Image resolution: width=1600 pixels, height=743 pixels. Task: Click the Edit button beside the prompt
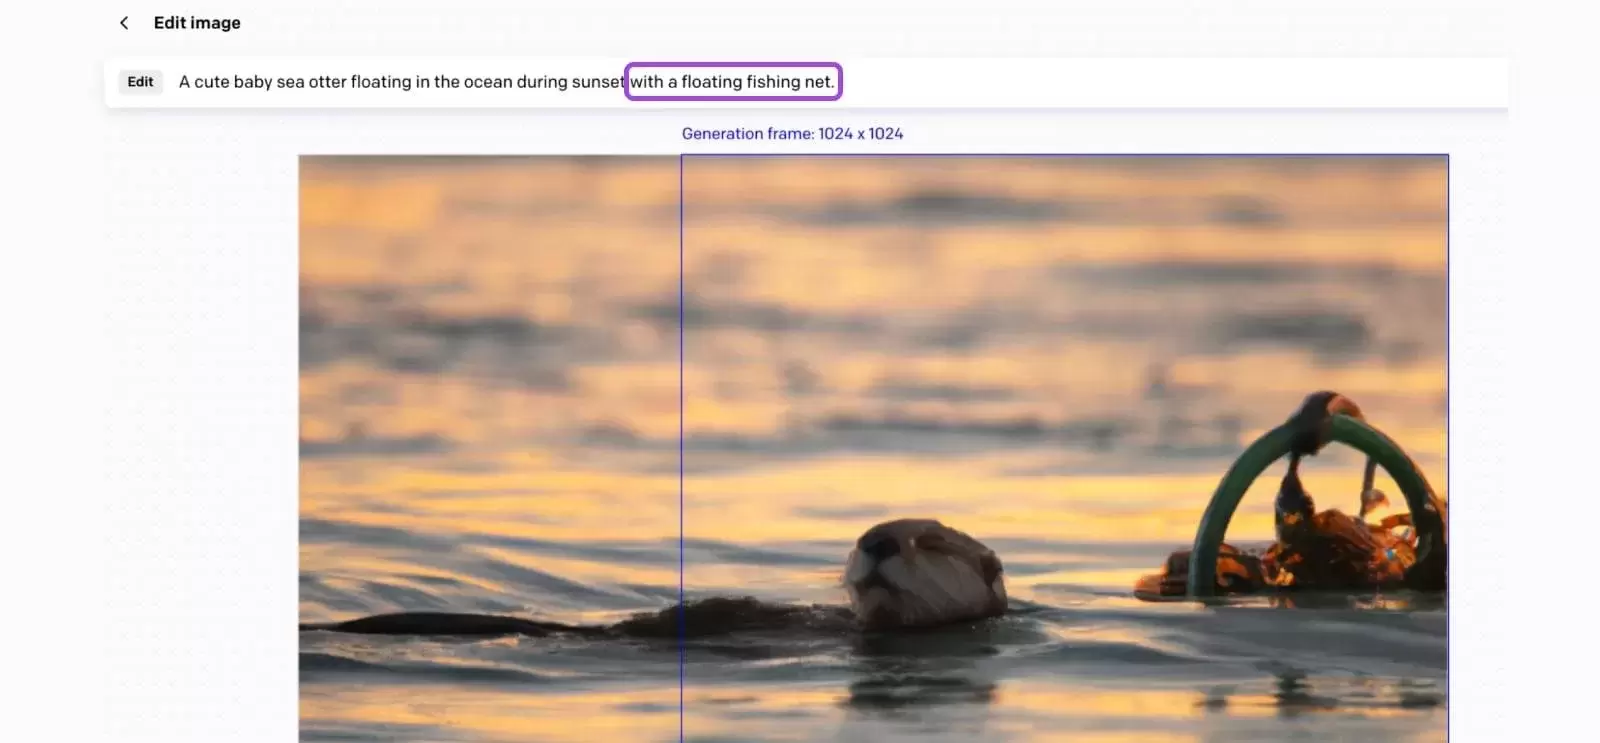[140, 82]
